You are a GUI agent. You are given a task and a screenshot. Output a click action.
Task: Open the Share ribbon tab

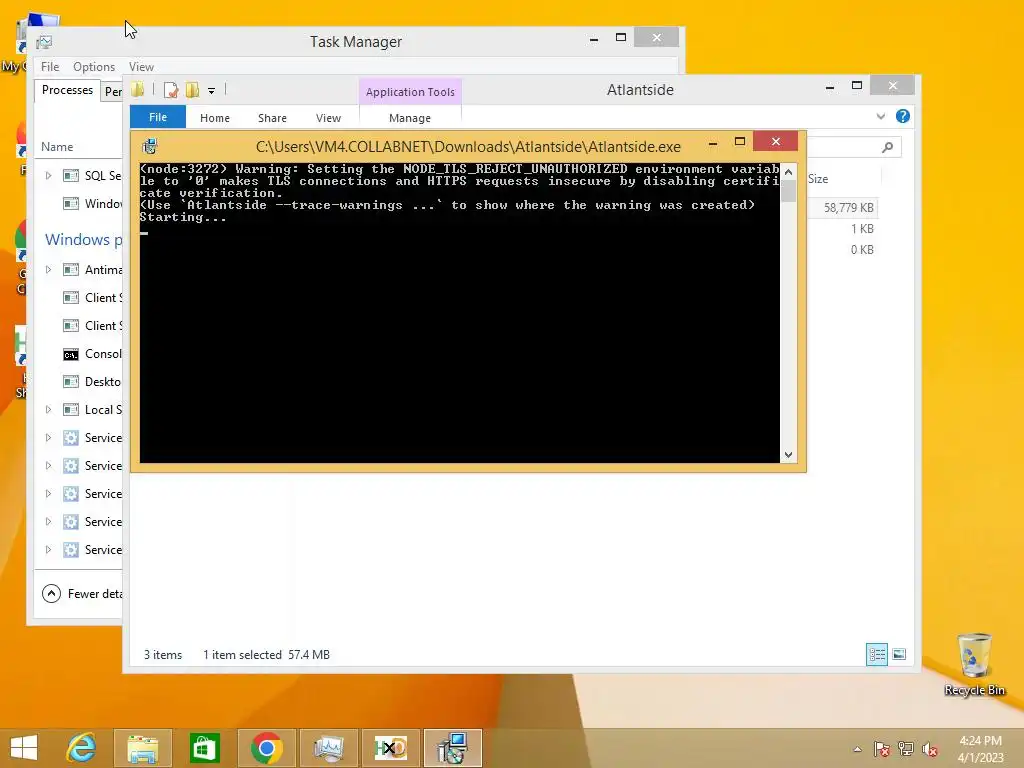(272, 118)
